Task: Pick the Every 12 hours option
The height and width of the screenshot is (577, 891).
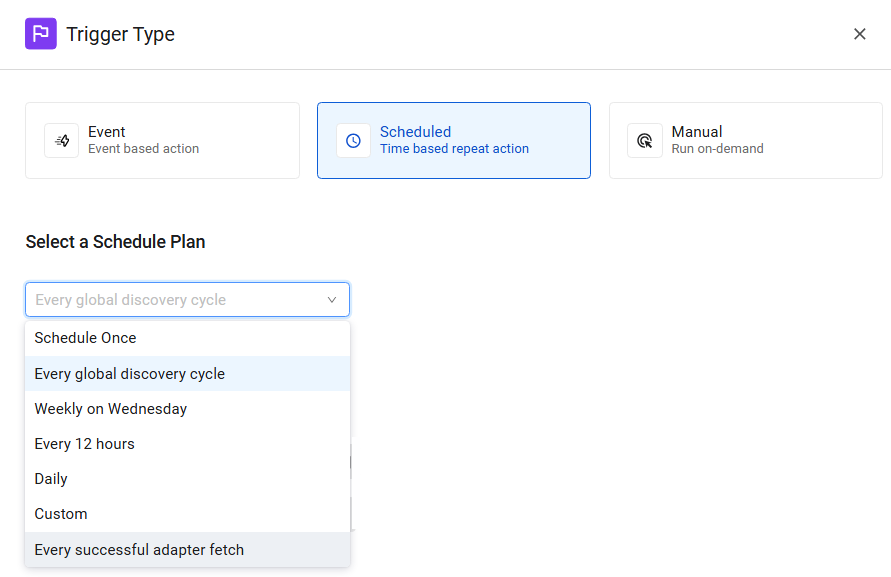Action: click(85, 444)
